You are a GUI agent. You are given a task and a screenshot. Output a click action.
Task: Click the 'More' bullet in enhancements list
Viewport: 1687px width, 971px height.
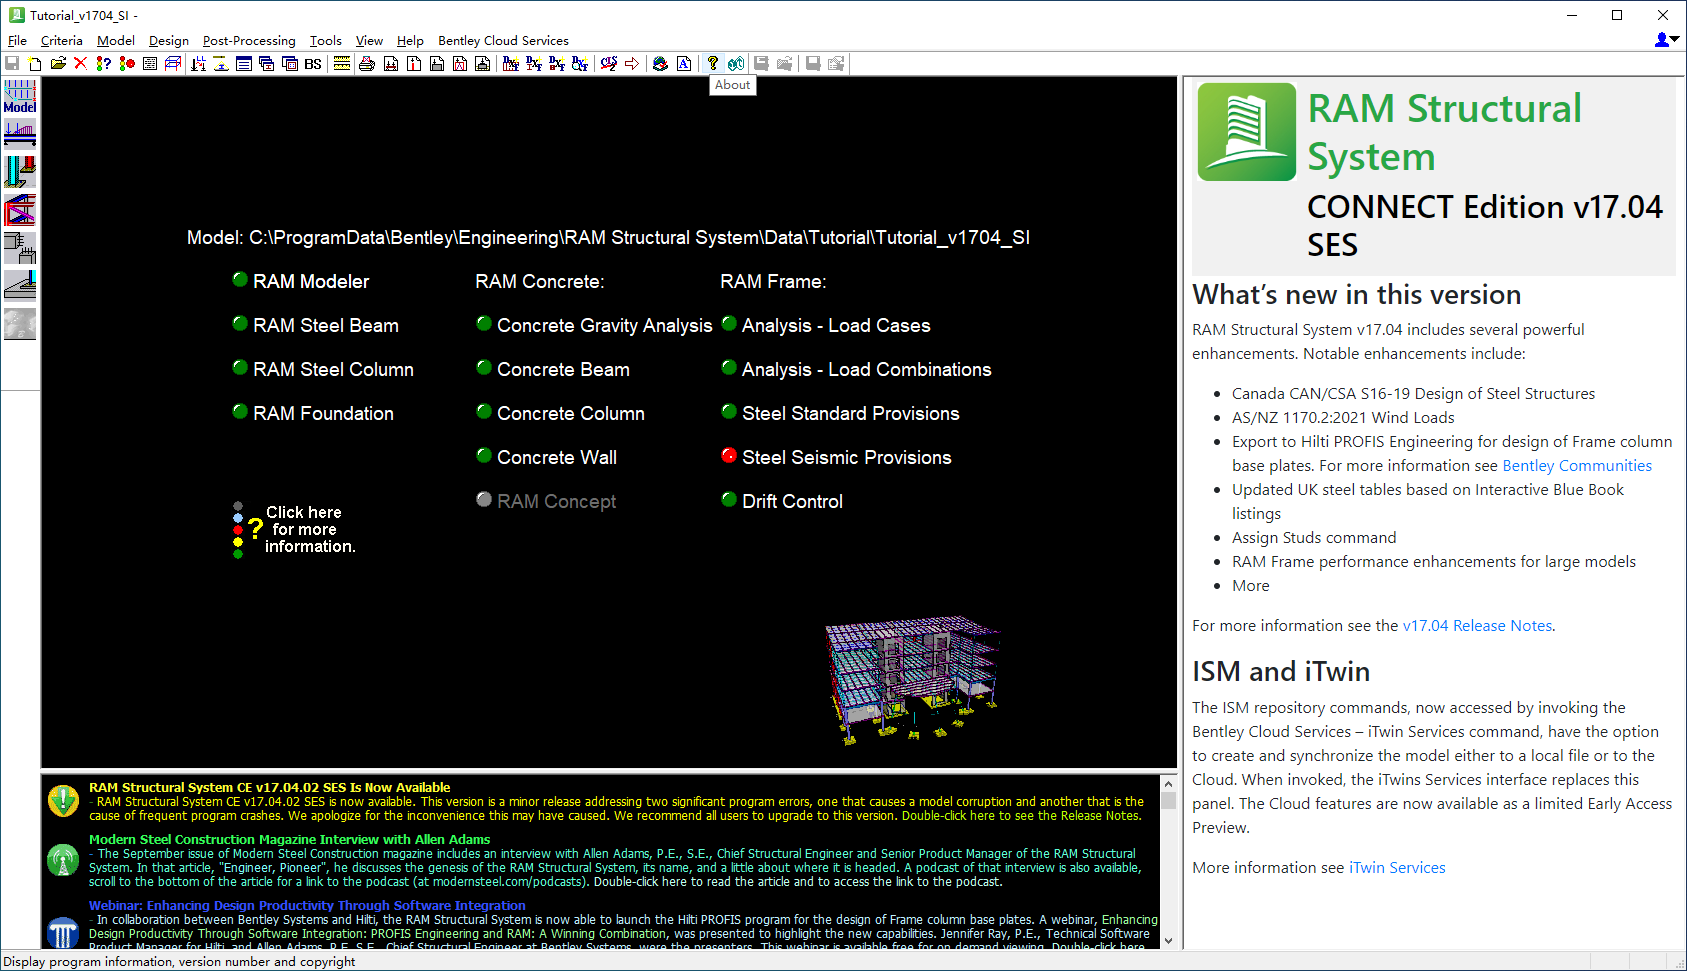(x=1250, y=586)
